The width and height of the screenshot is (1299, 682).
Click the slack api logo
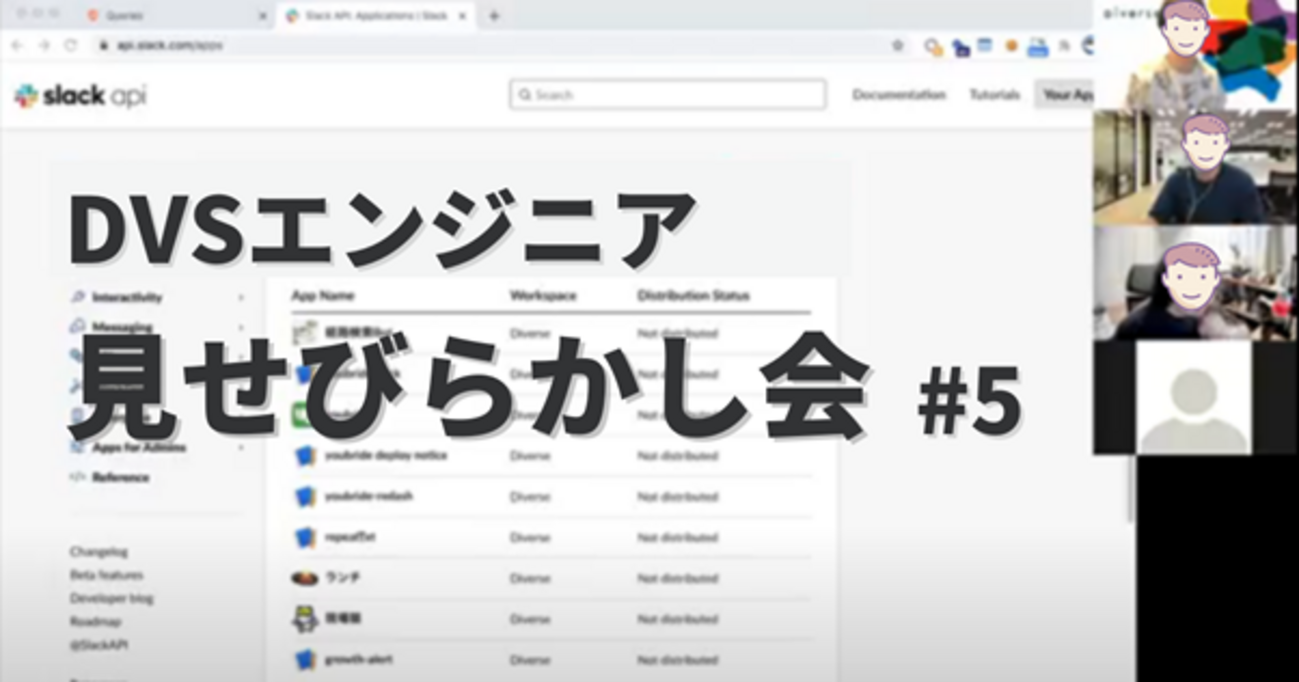coord(80,96)
